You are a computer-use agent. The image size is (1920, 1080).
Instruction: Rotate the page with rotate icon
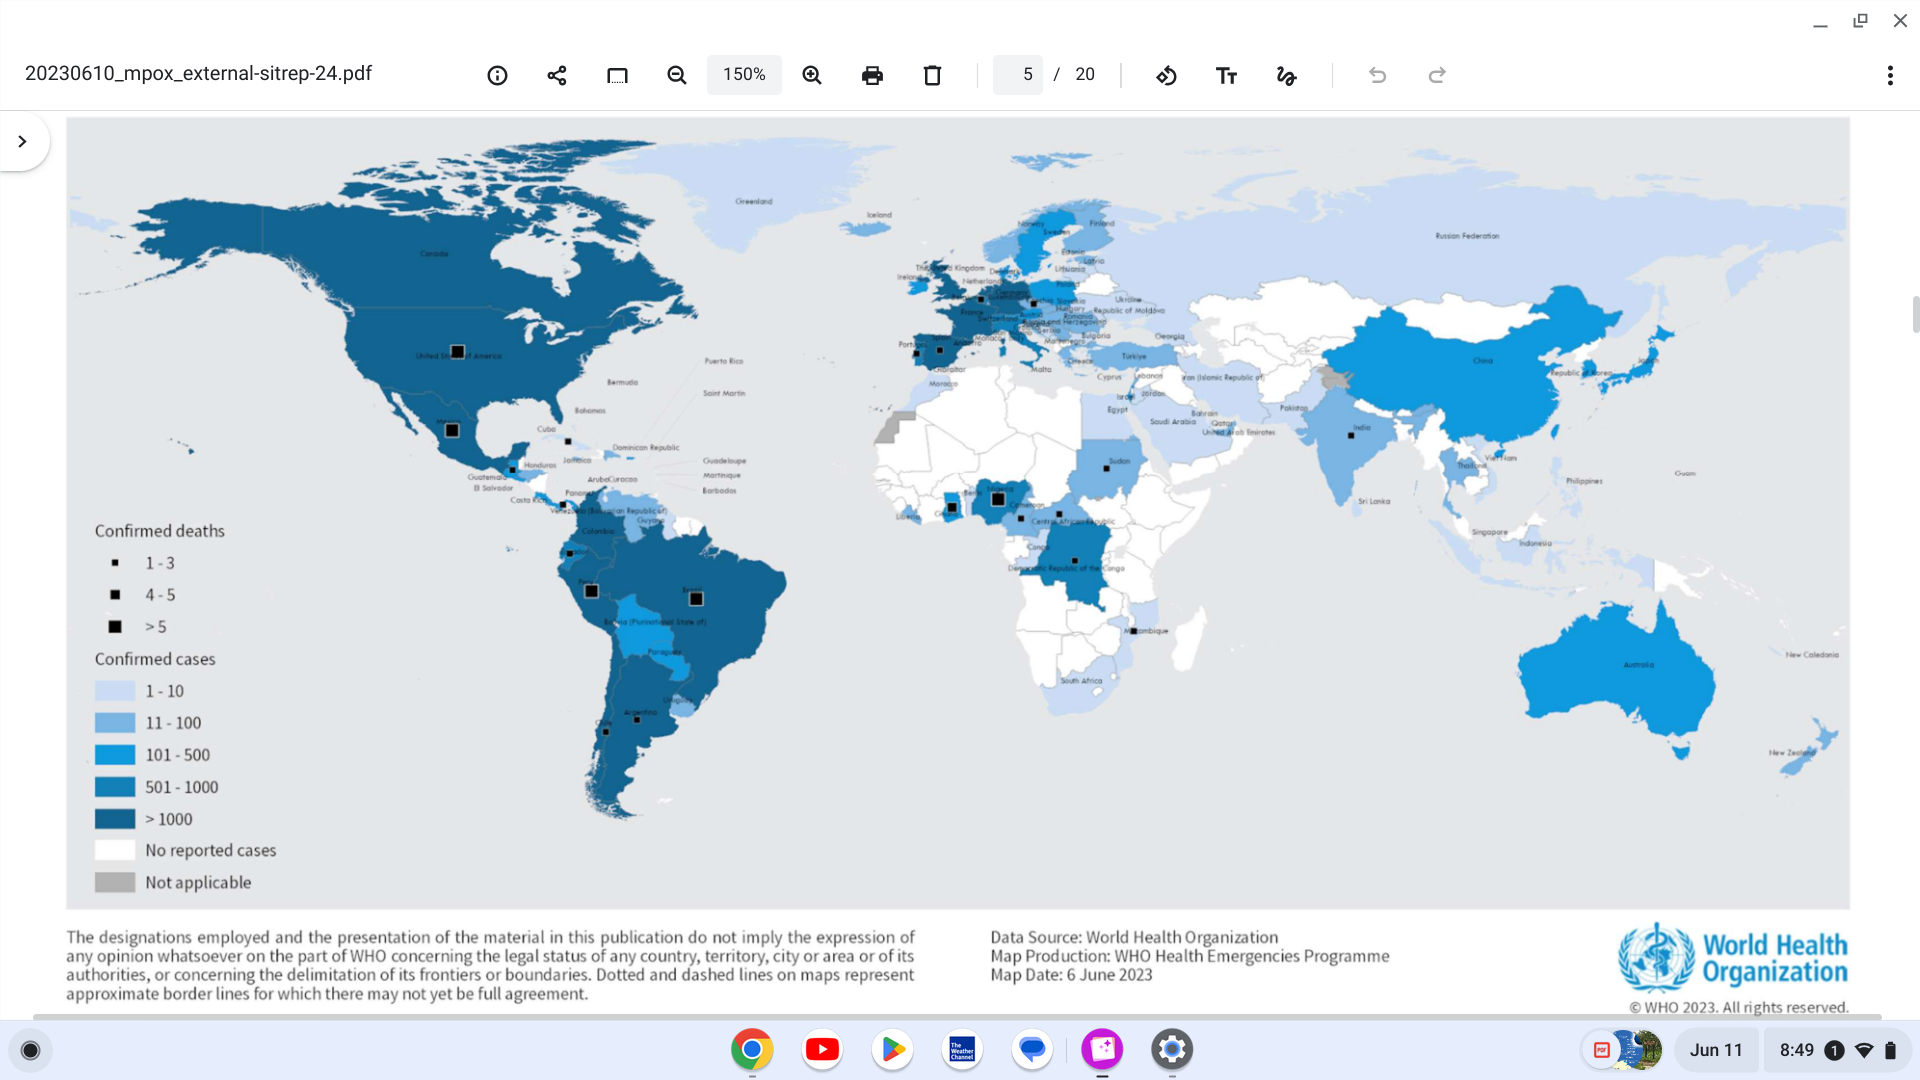(x=1166, y=75)
